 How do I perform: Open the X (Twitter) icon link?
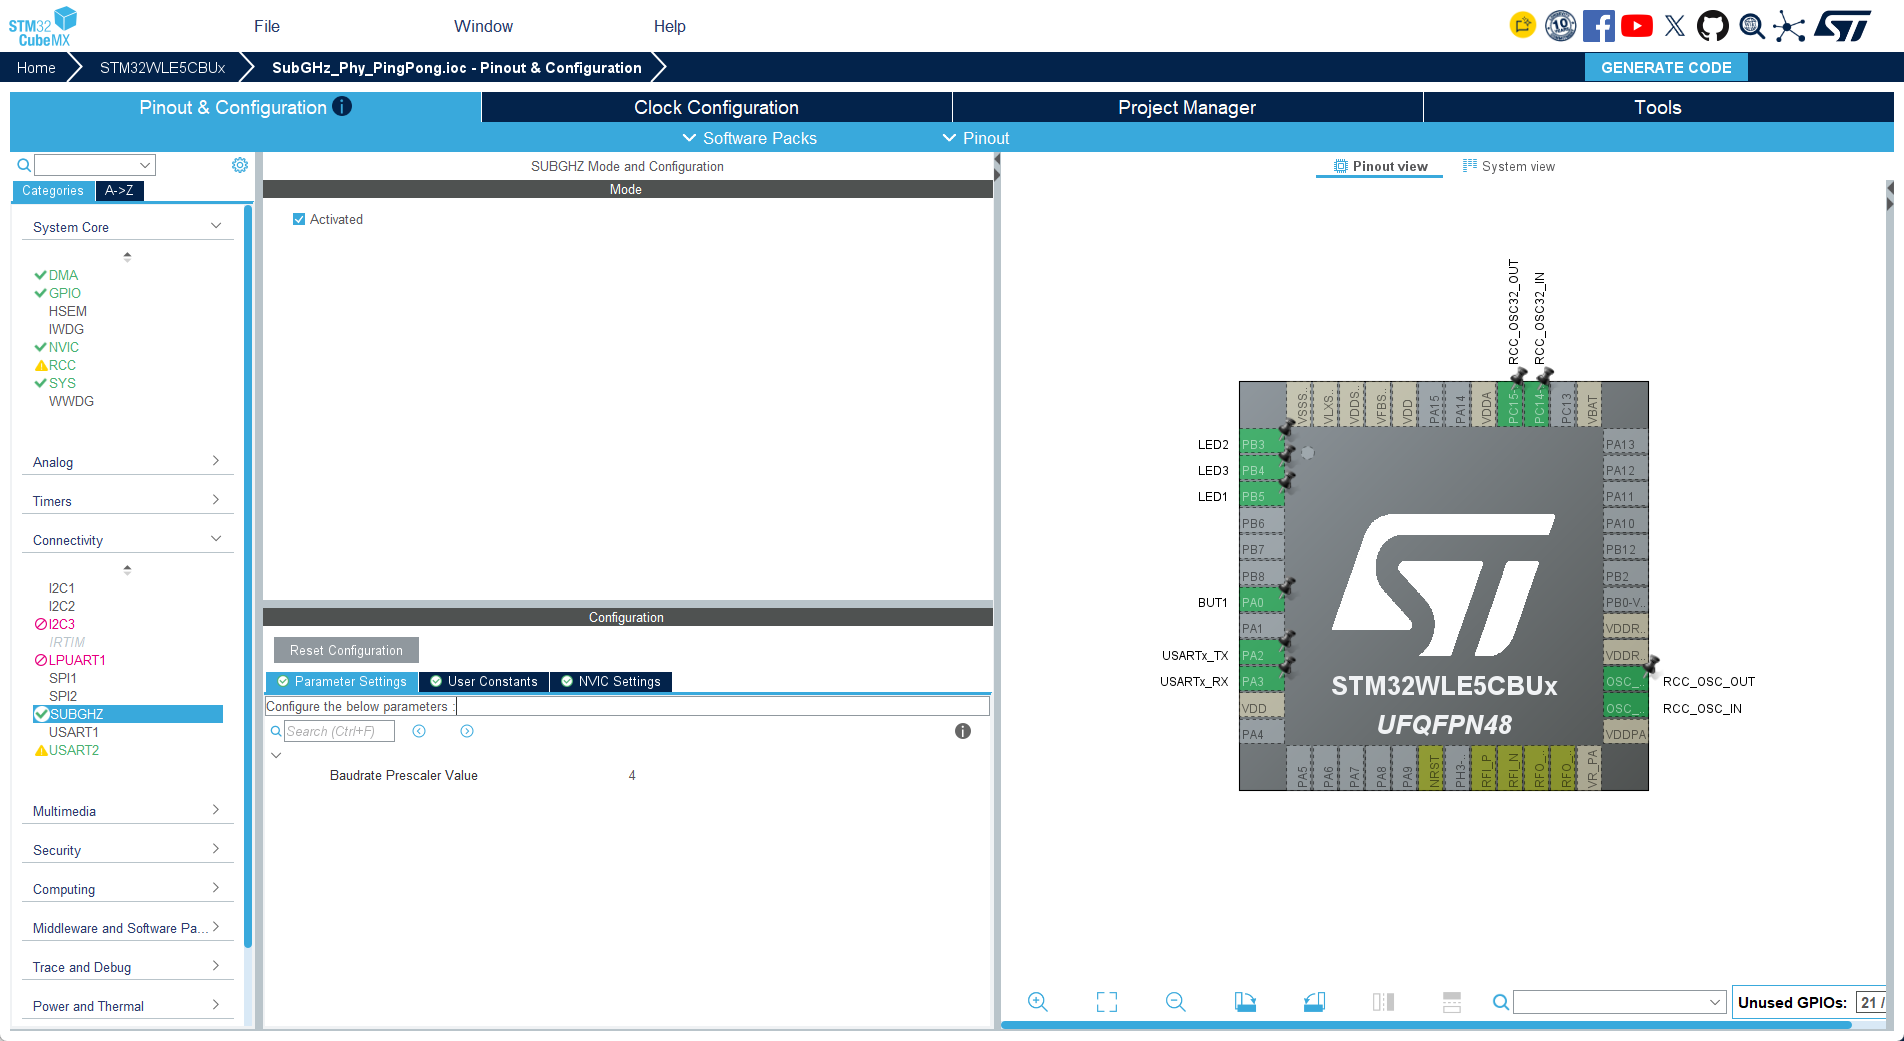1675,26
